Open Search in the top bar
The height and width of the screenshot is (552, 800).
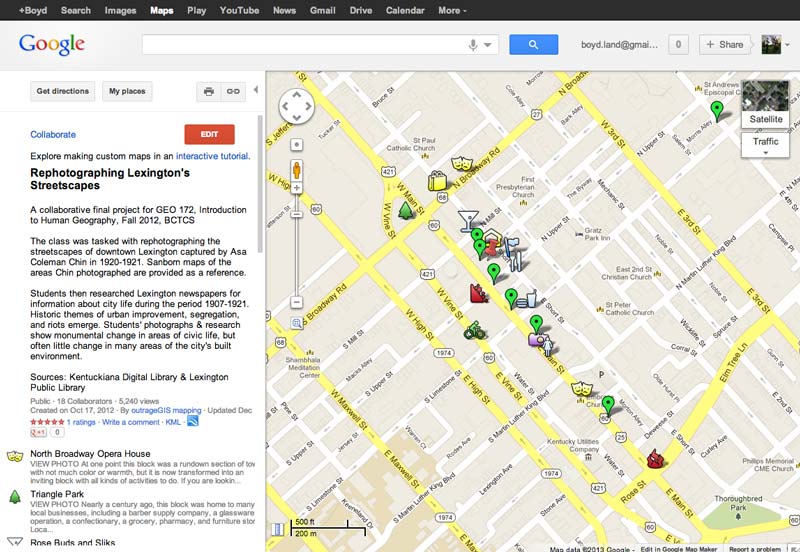76,10
